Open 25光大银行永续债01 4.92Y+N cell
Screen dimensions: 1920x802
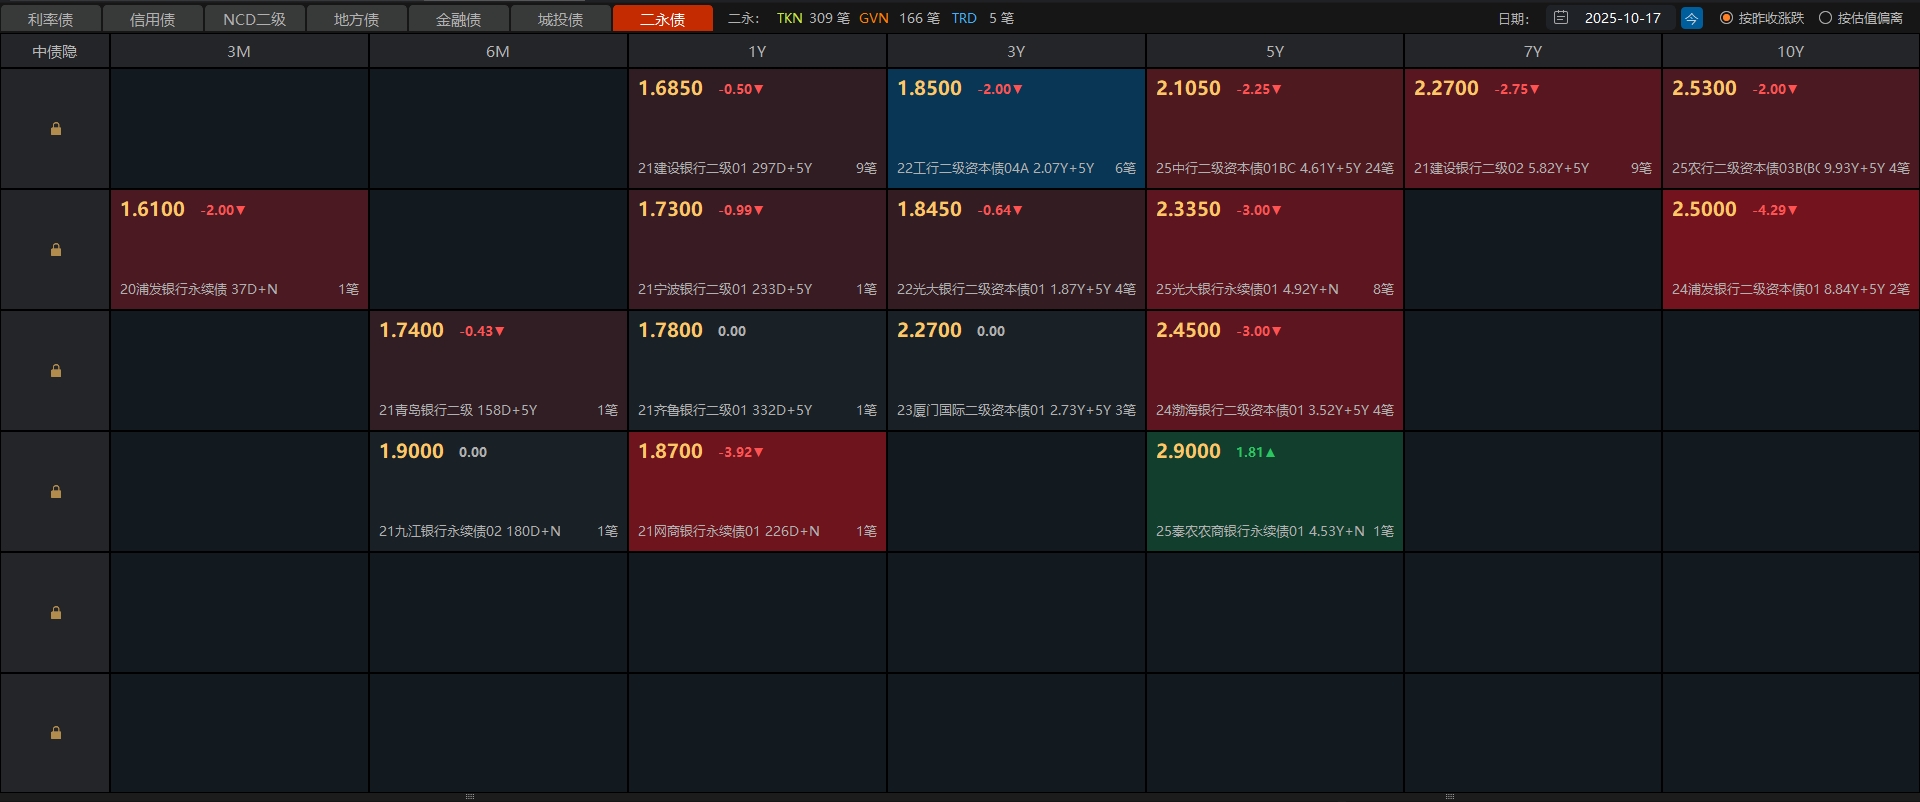coord(1275,250)
